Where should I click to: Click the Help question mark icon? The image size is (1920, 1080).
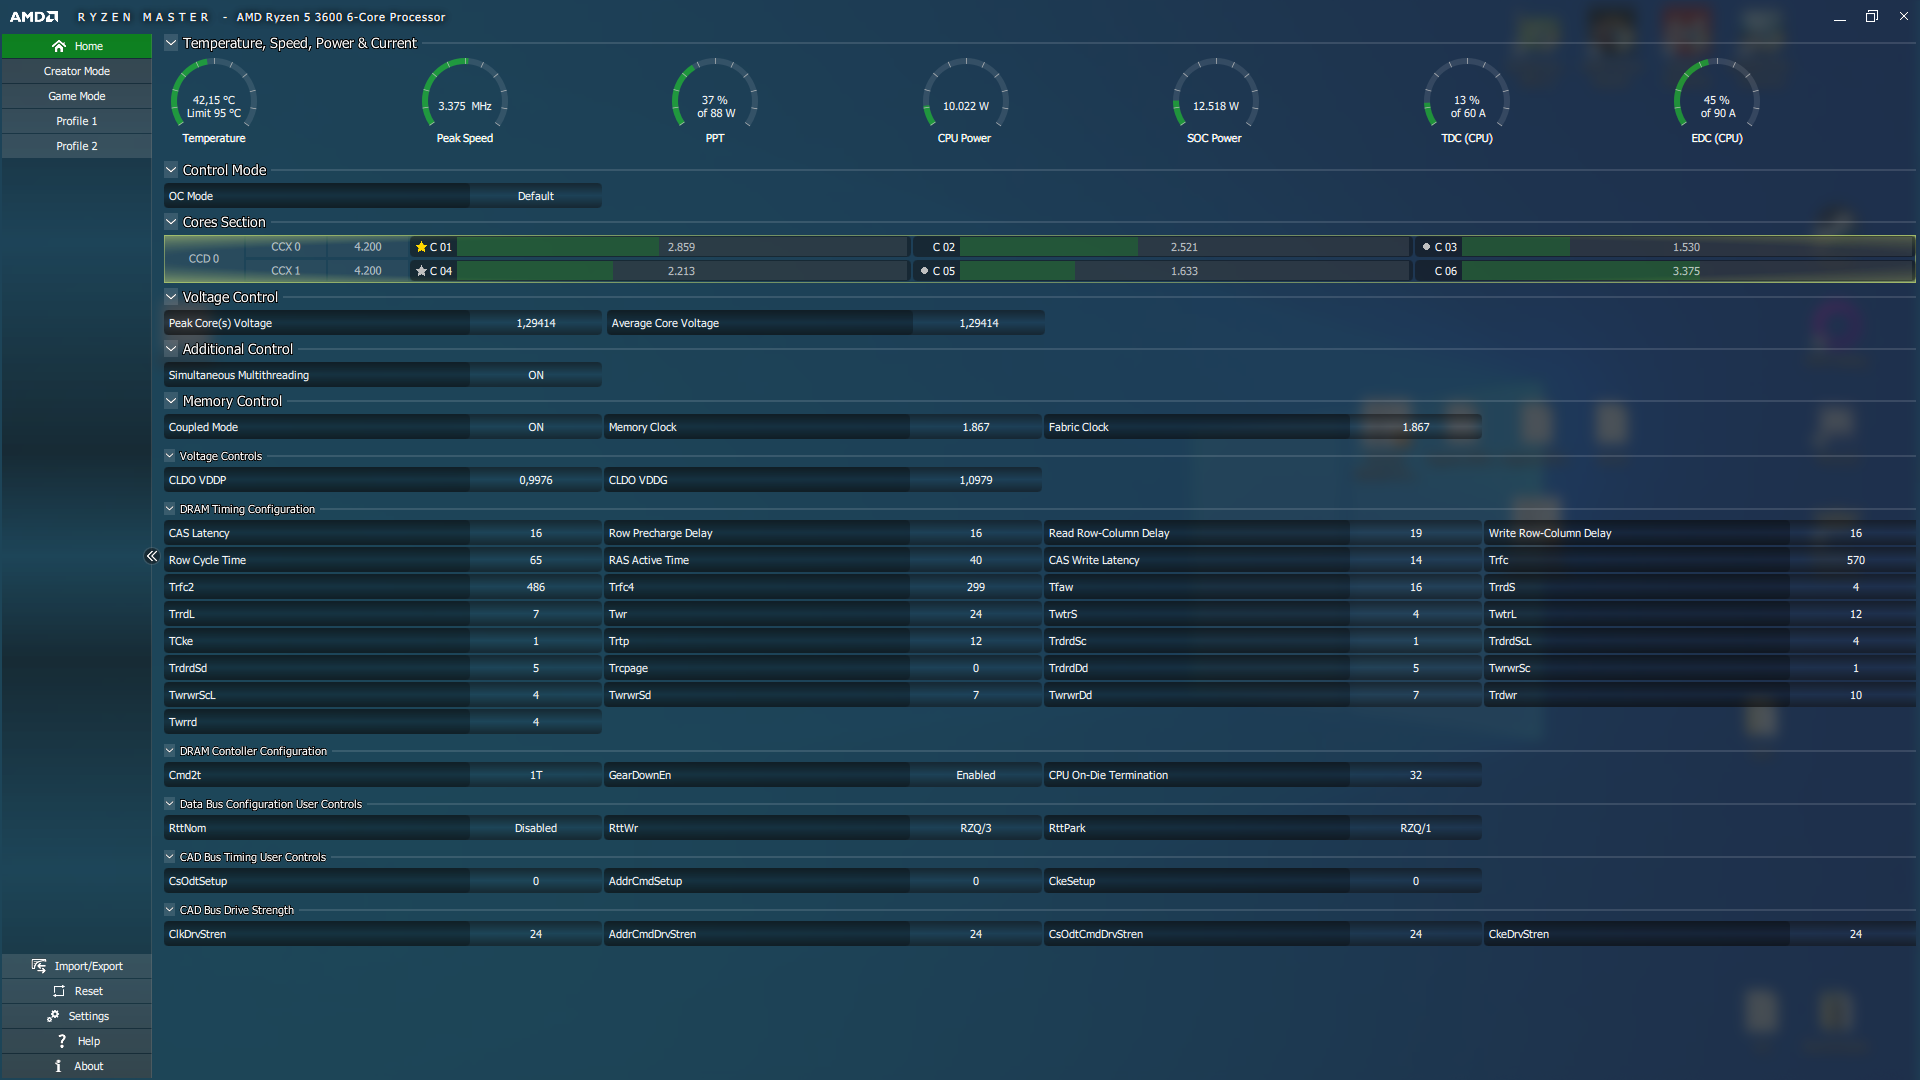click(62, 1041)
